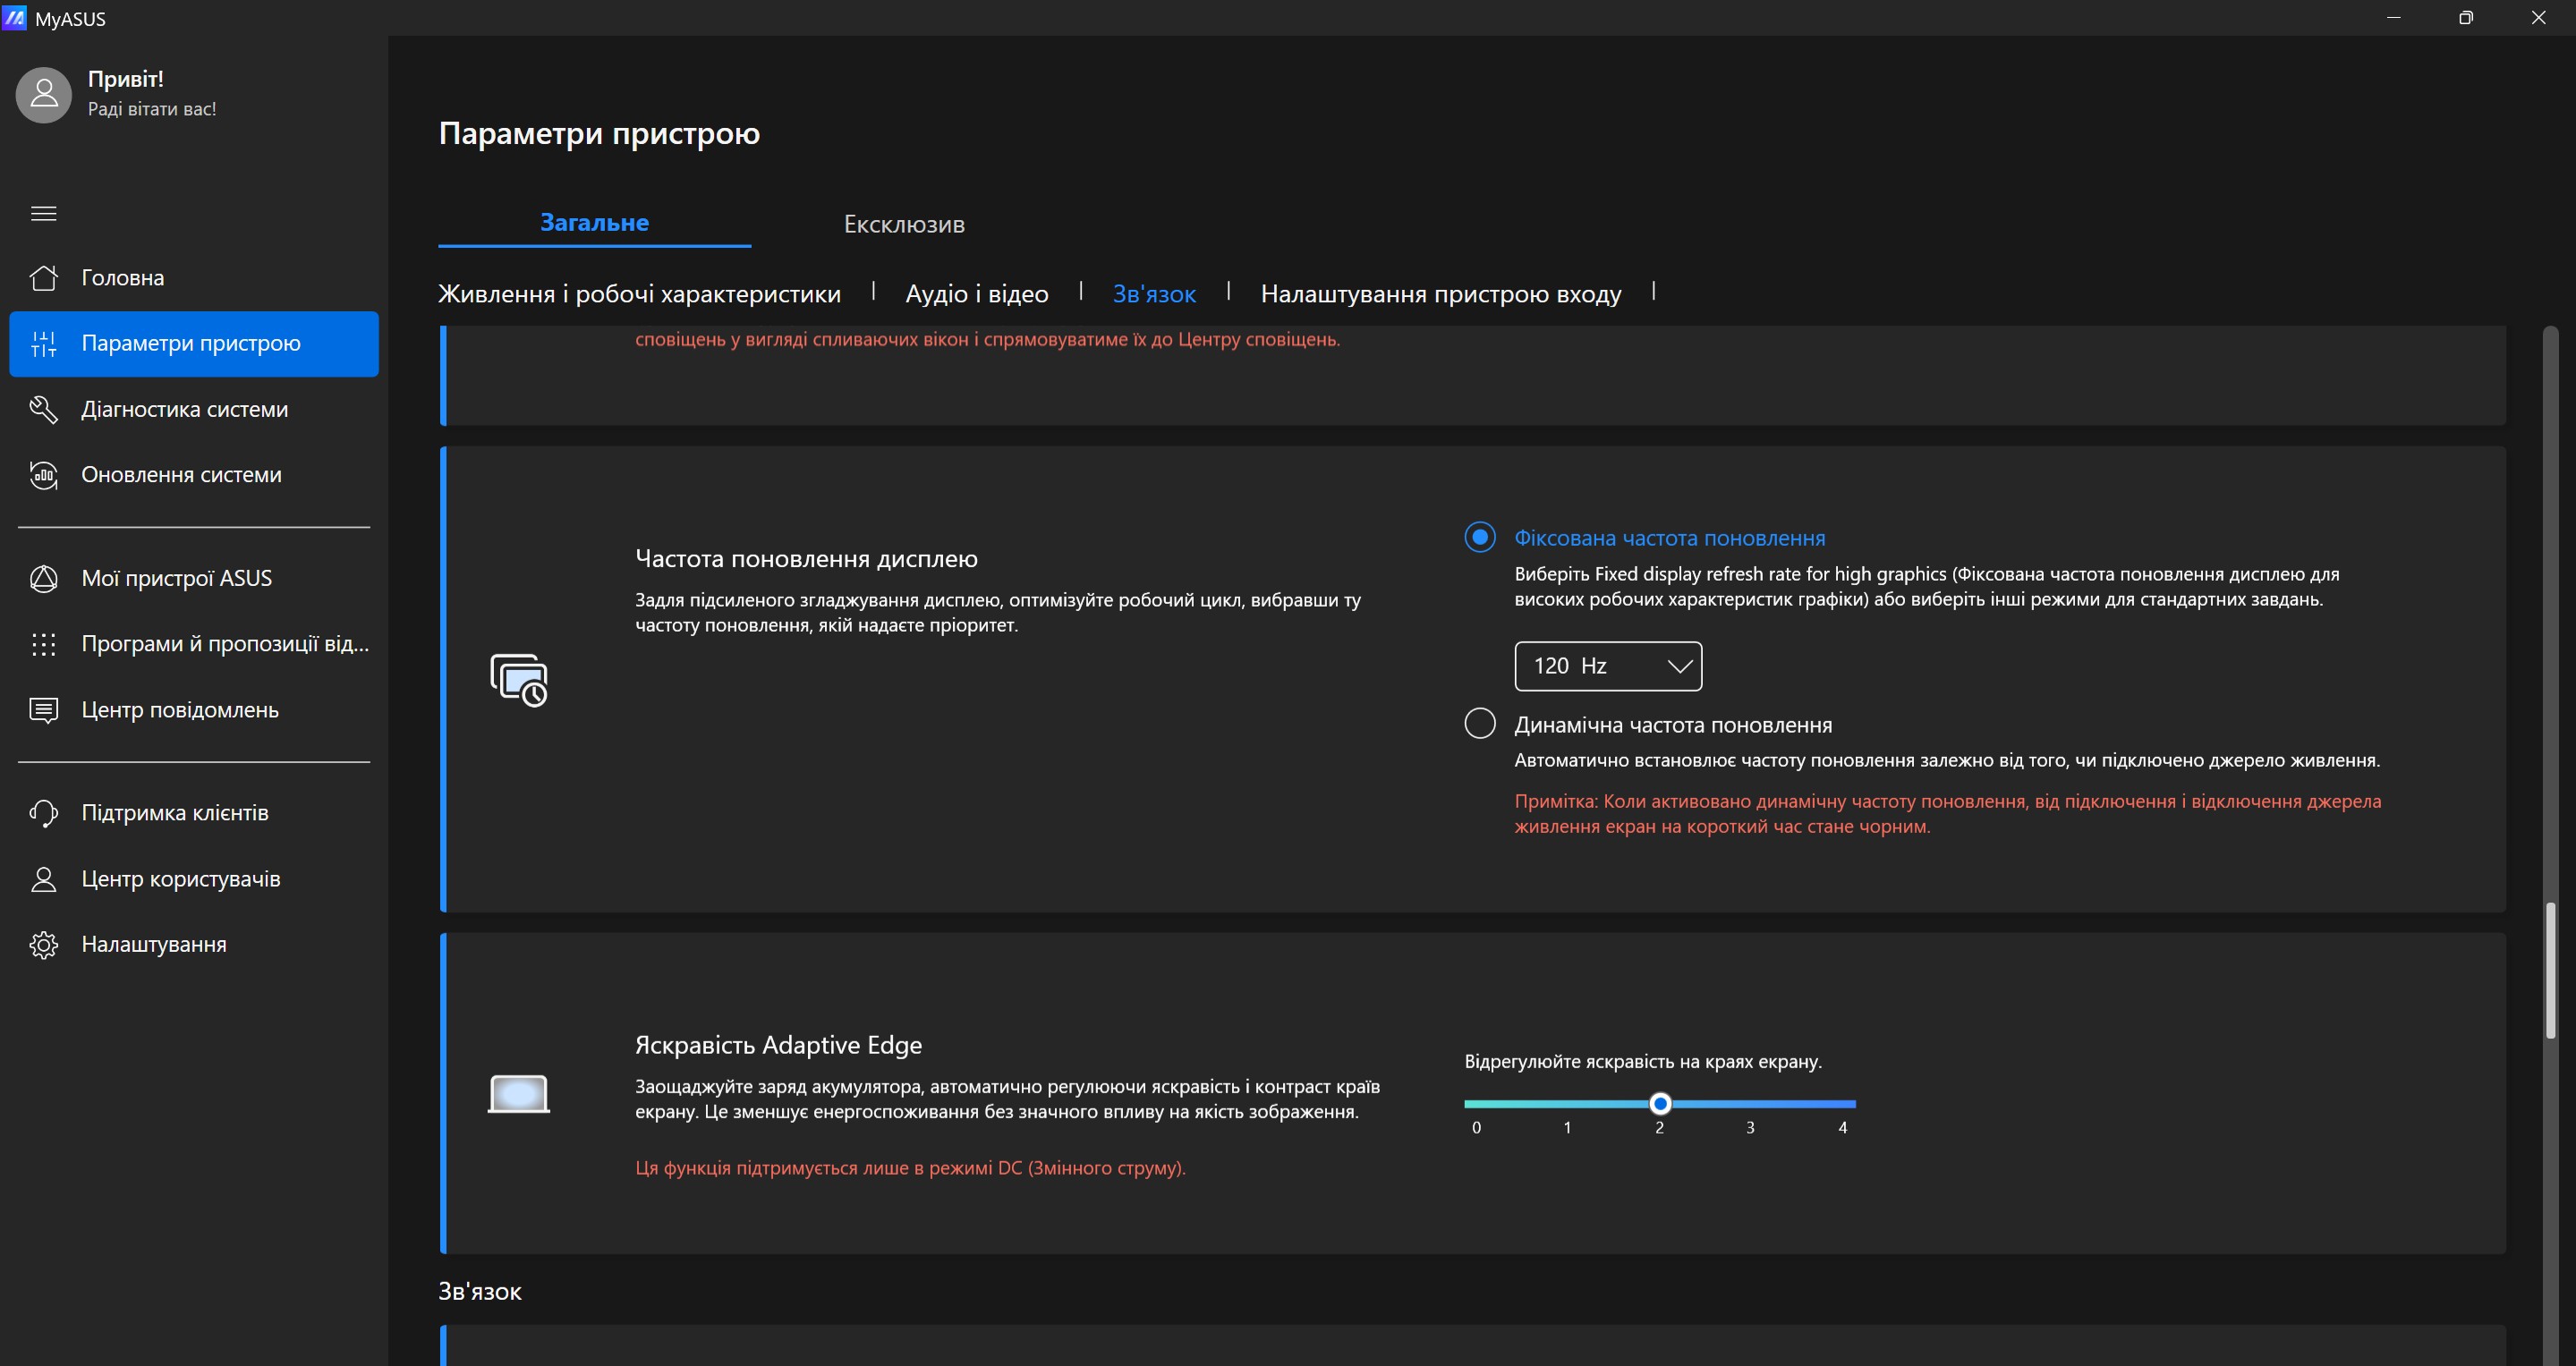Click the user profile avatar icon
This screenshot has height=1366, width=2576.
[44, 95]
